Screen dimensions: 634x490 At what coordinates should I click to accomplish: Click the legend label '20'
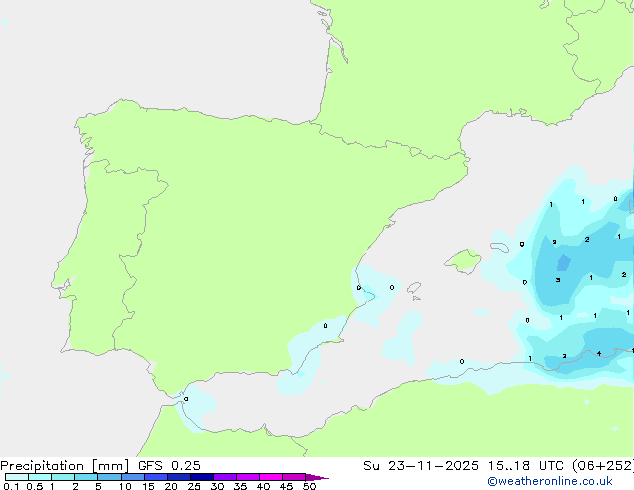(x=171, y=486)
